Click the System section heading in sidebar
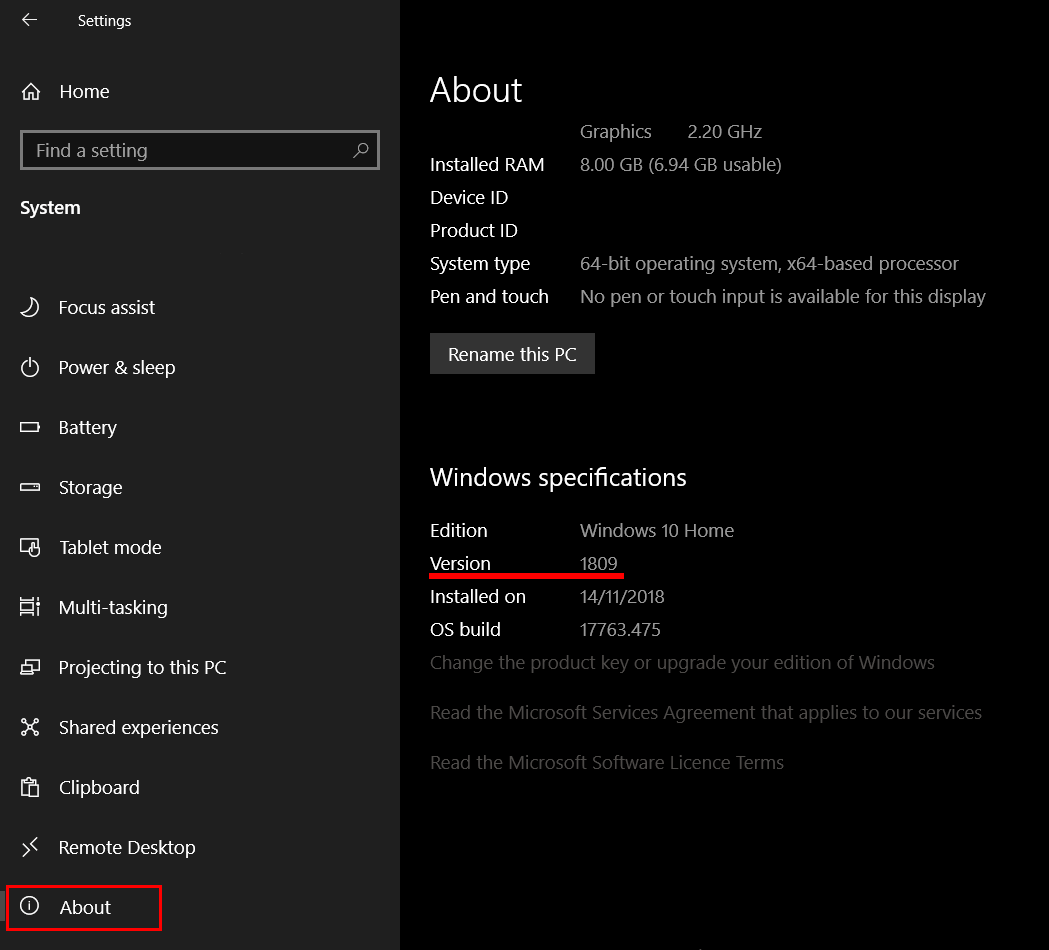The image size is (1049, 950). click(50, 208)
